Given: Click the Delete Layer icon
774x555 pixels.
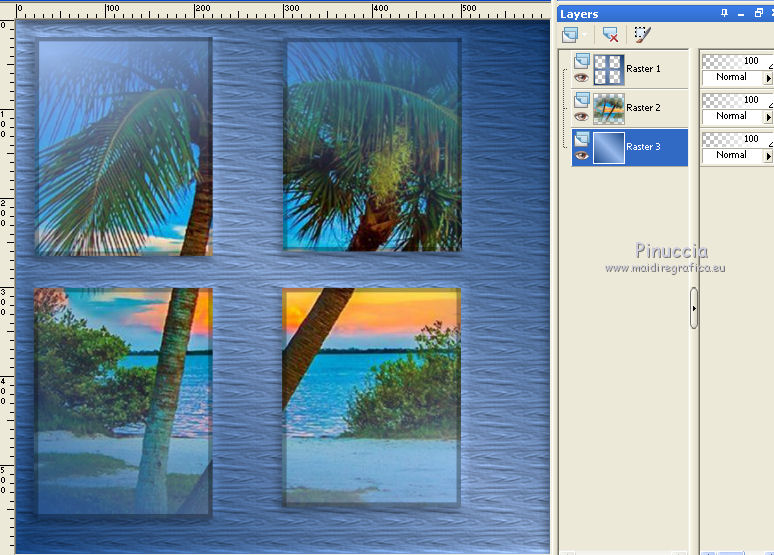Looking at the screenshot, I should (610, 35).
